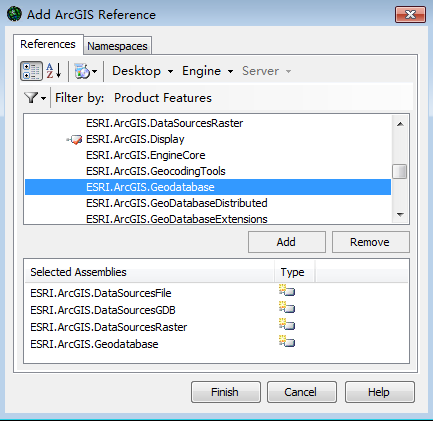Switch to the Namespaces tab
Viewport: 433px width, 423px height.
(117, 46)
